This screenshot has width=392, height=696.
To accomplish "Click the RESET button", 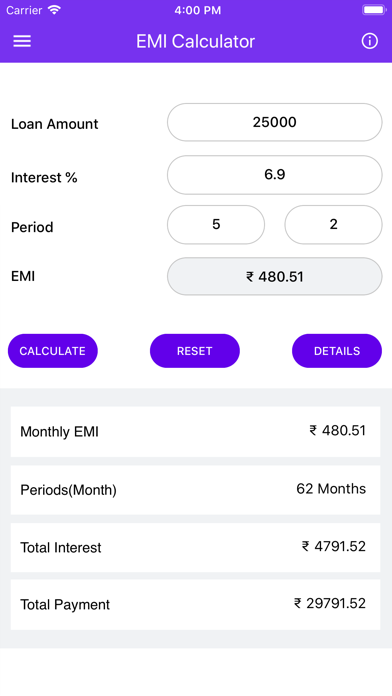I will (195, 351).
